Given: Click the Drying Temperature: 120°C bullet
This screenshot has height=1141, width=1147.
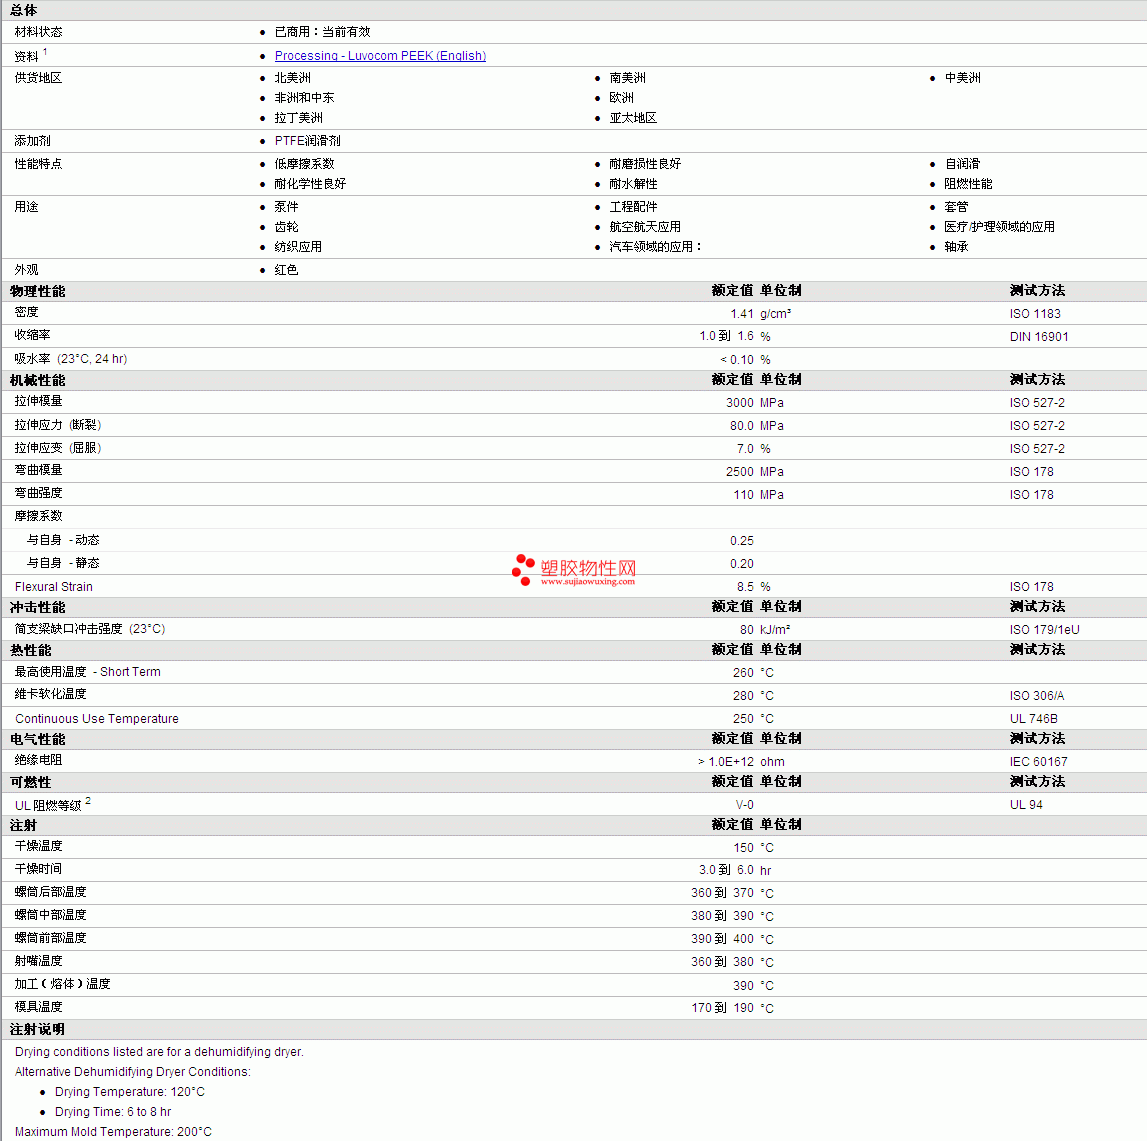Looking at the screenshot, I should (x=129, y=1092).
